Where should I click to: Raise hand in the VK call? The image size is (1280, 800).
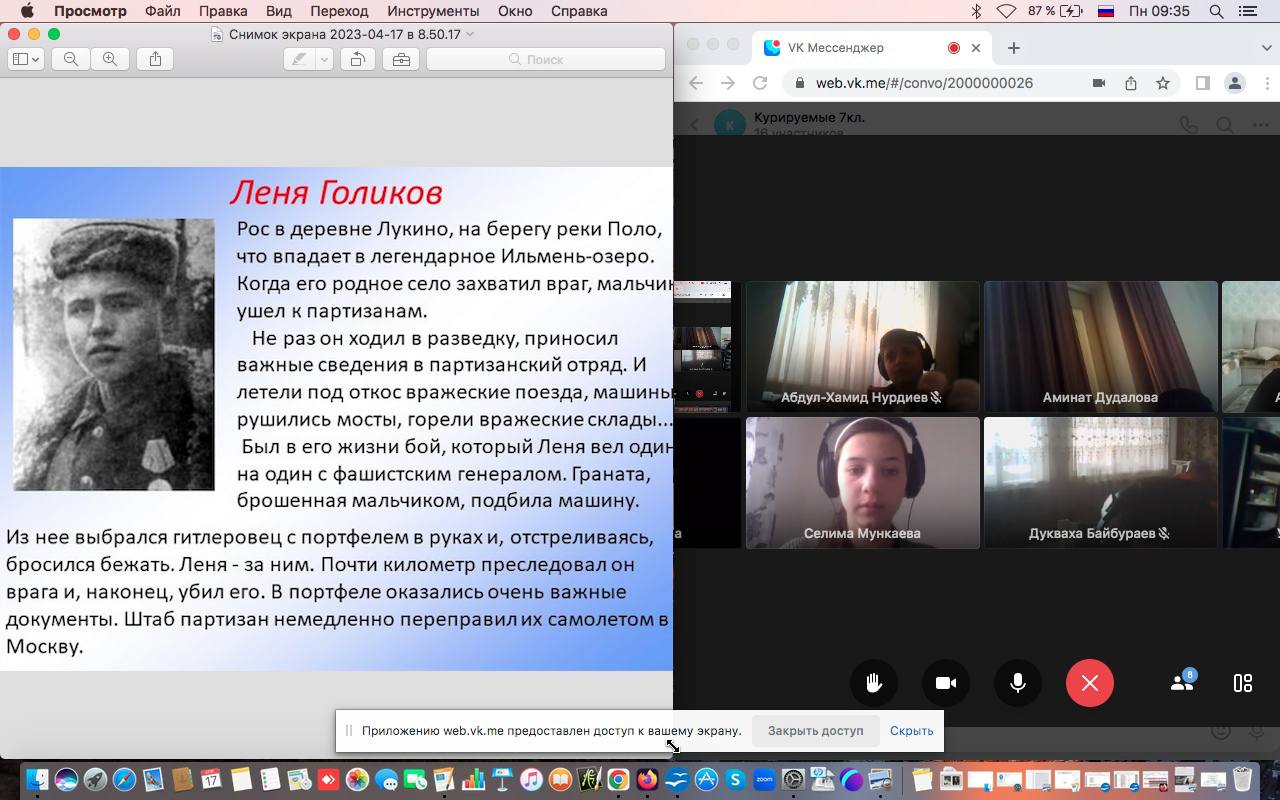(873, 683)
